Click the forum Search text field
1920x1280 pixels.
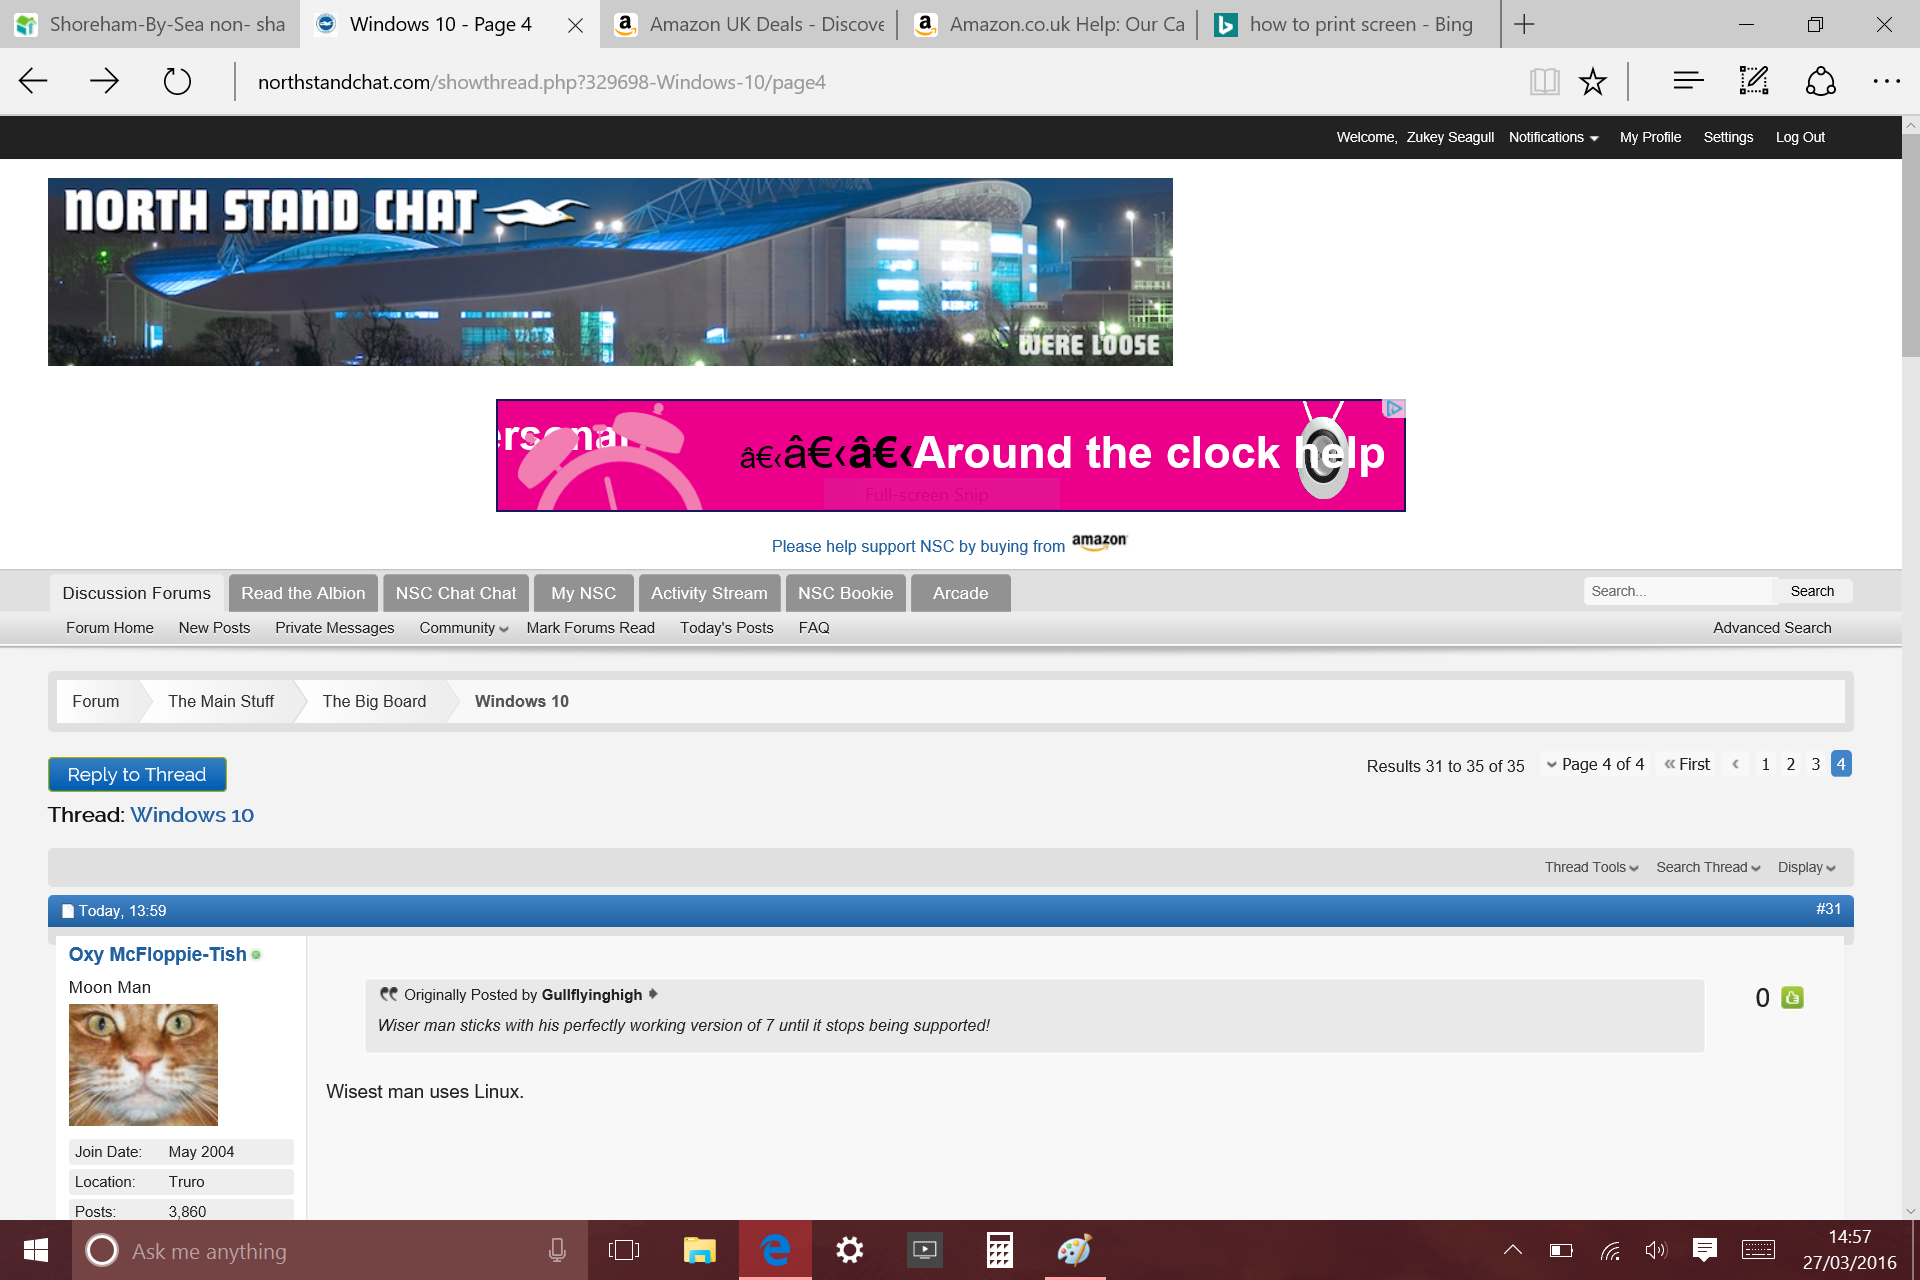(x=1678, y=591)
